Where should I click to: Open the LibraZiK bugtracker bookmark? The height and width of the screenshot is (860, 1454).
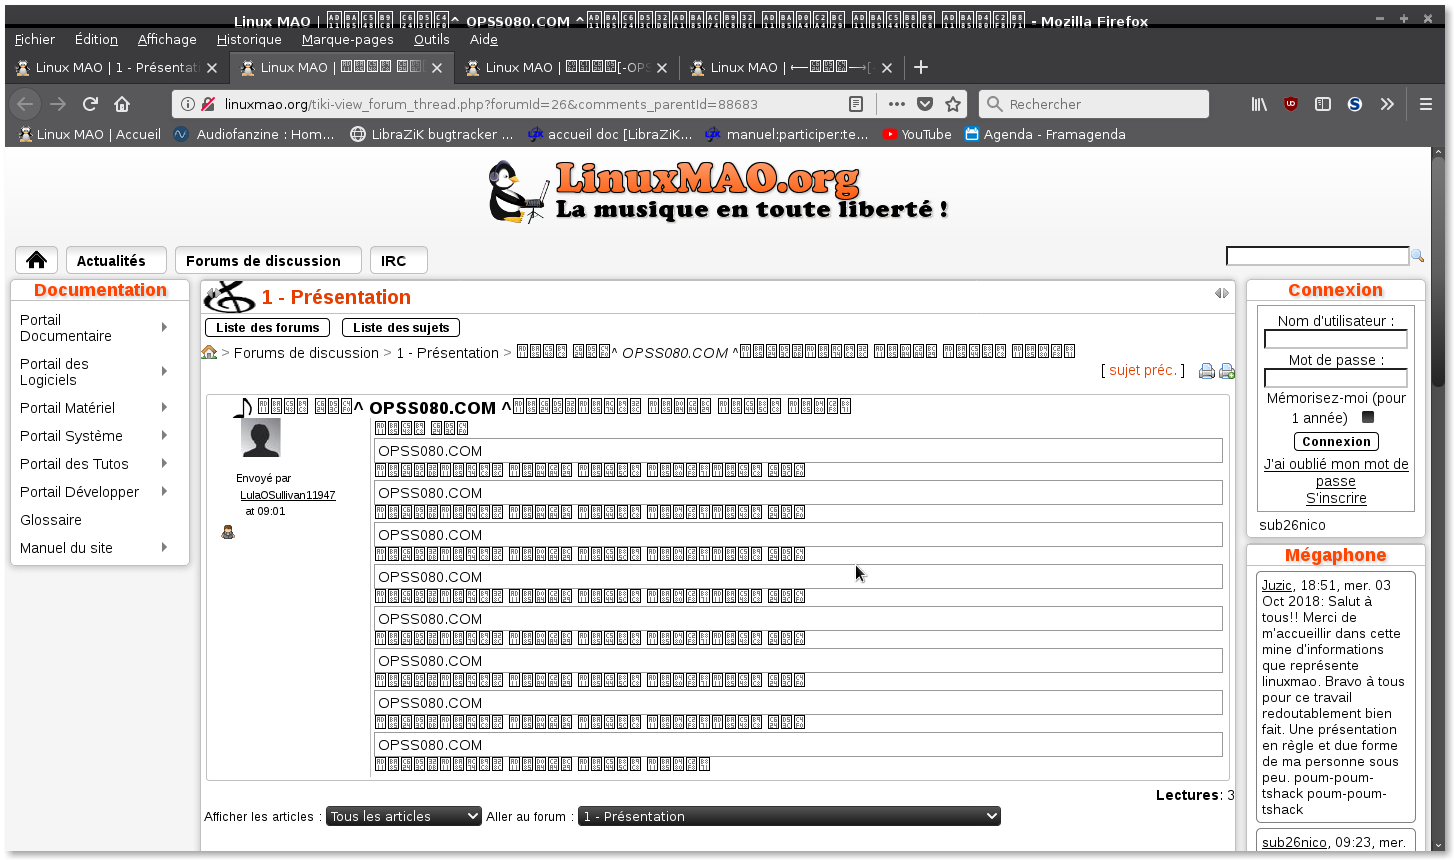point(431,134)
